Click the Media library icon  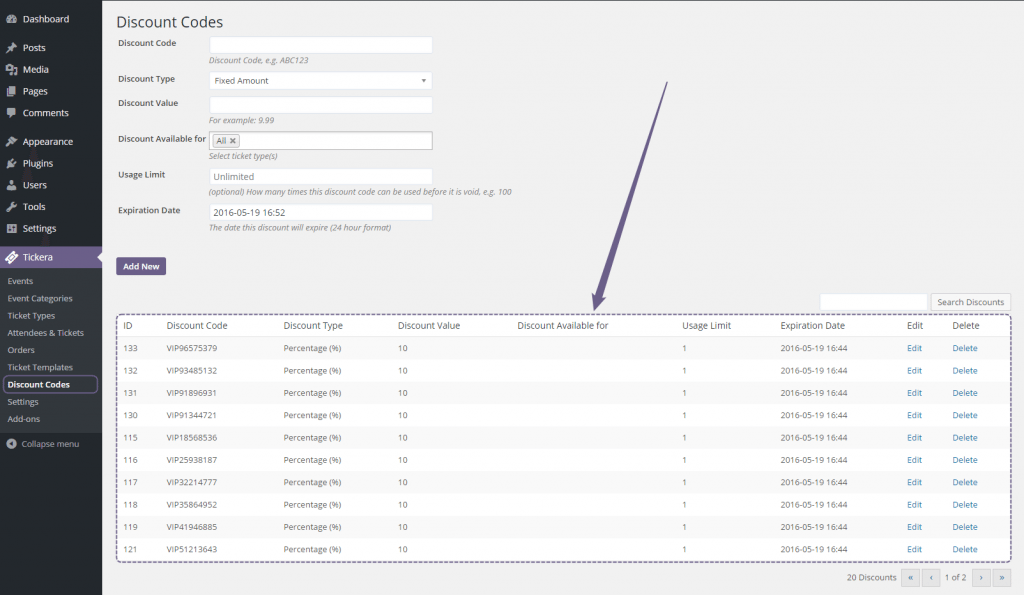pos(11,69)
